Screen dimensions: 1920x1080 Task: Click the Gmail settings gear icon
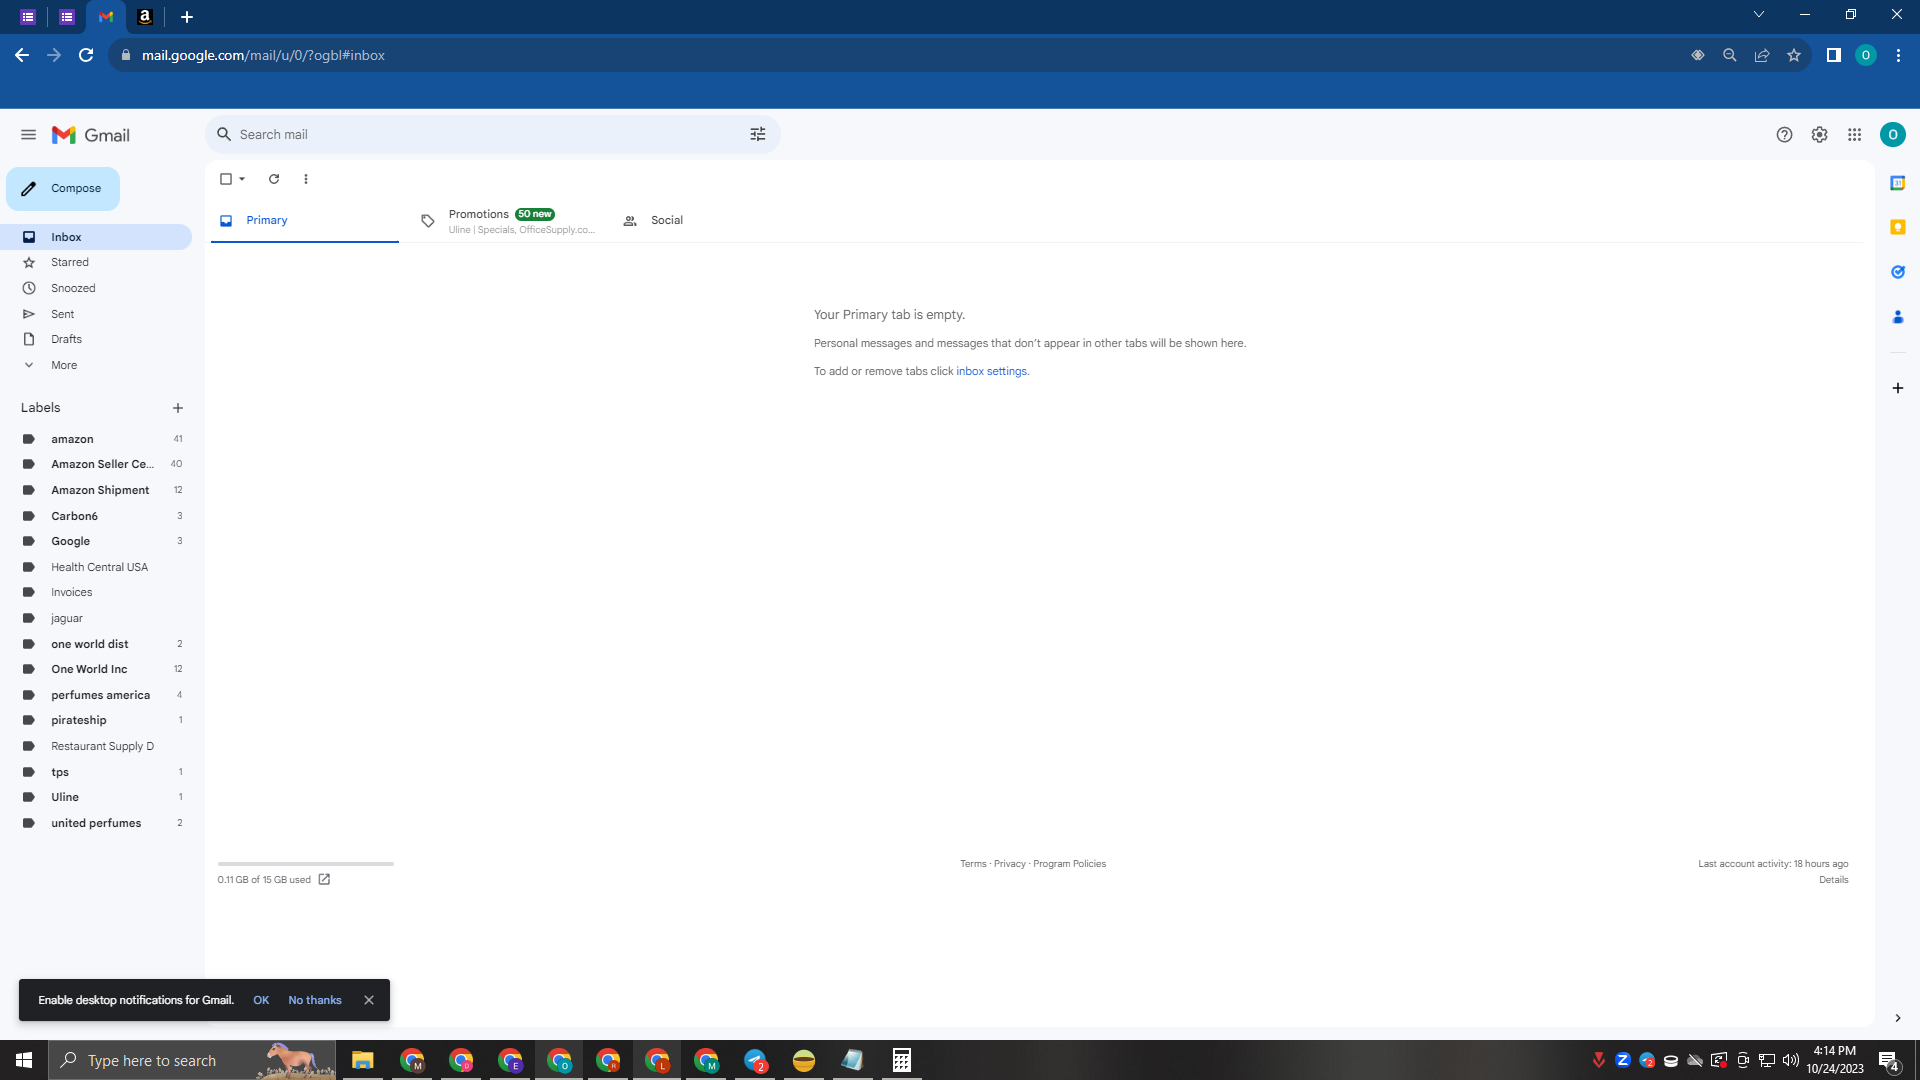pyautogui.click(x=1819, y=135)
